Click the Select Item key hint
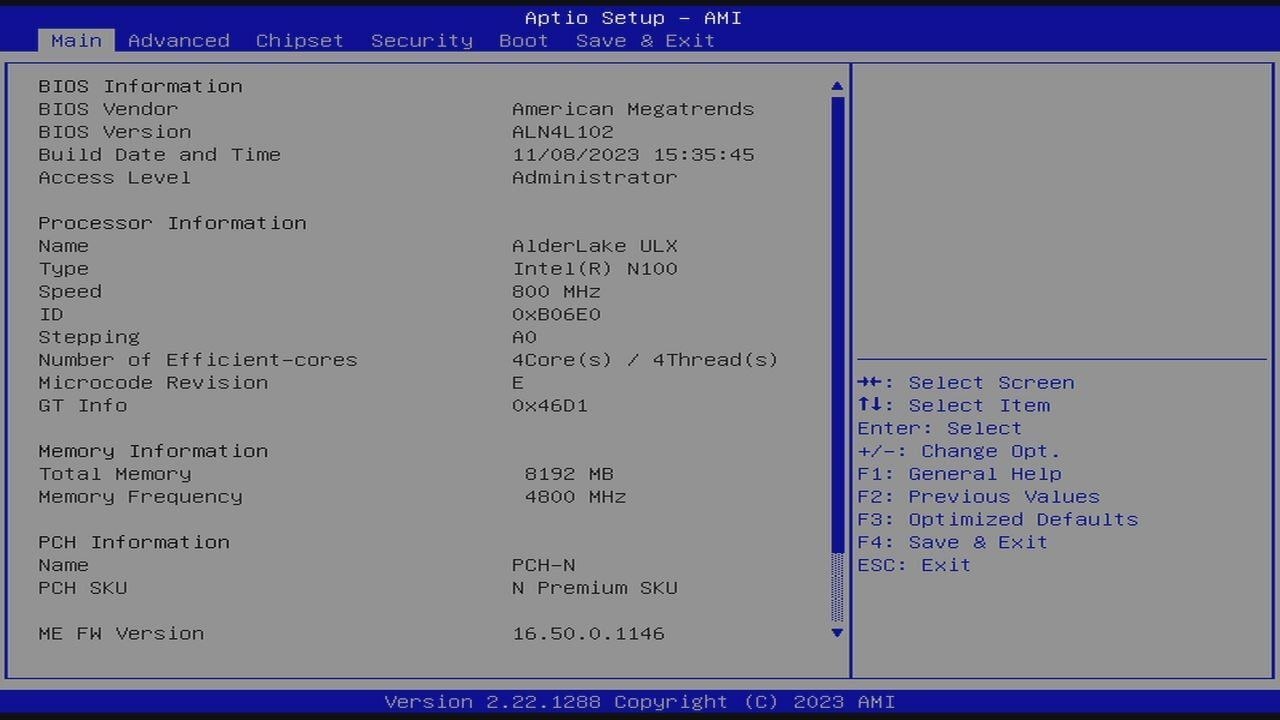 click(954, 406)
